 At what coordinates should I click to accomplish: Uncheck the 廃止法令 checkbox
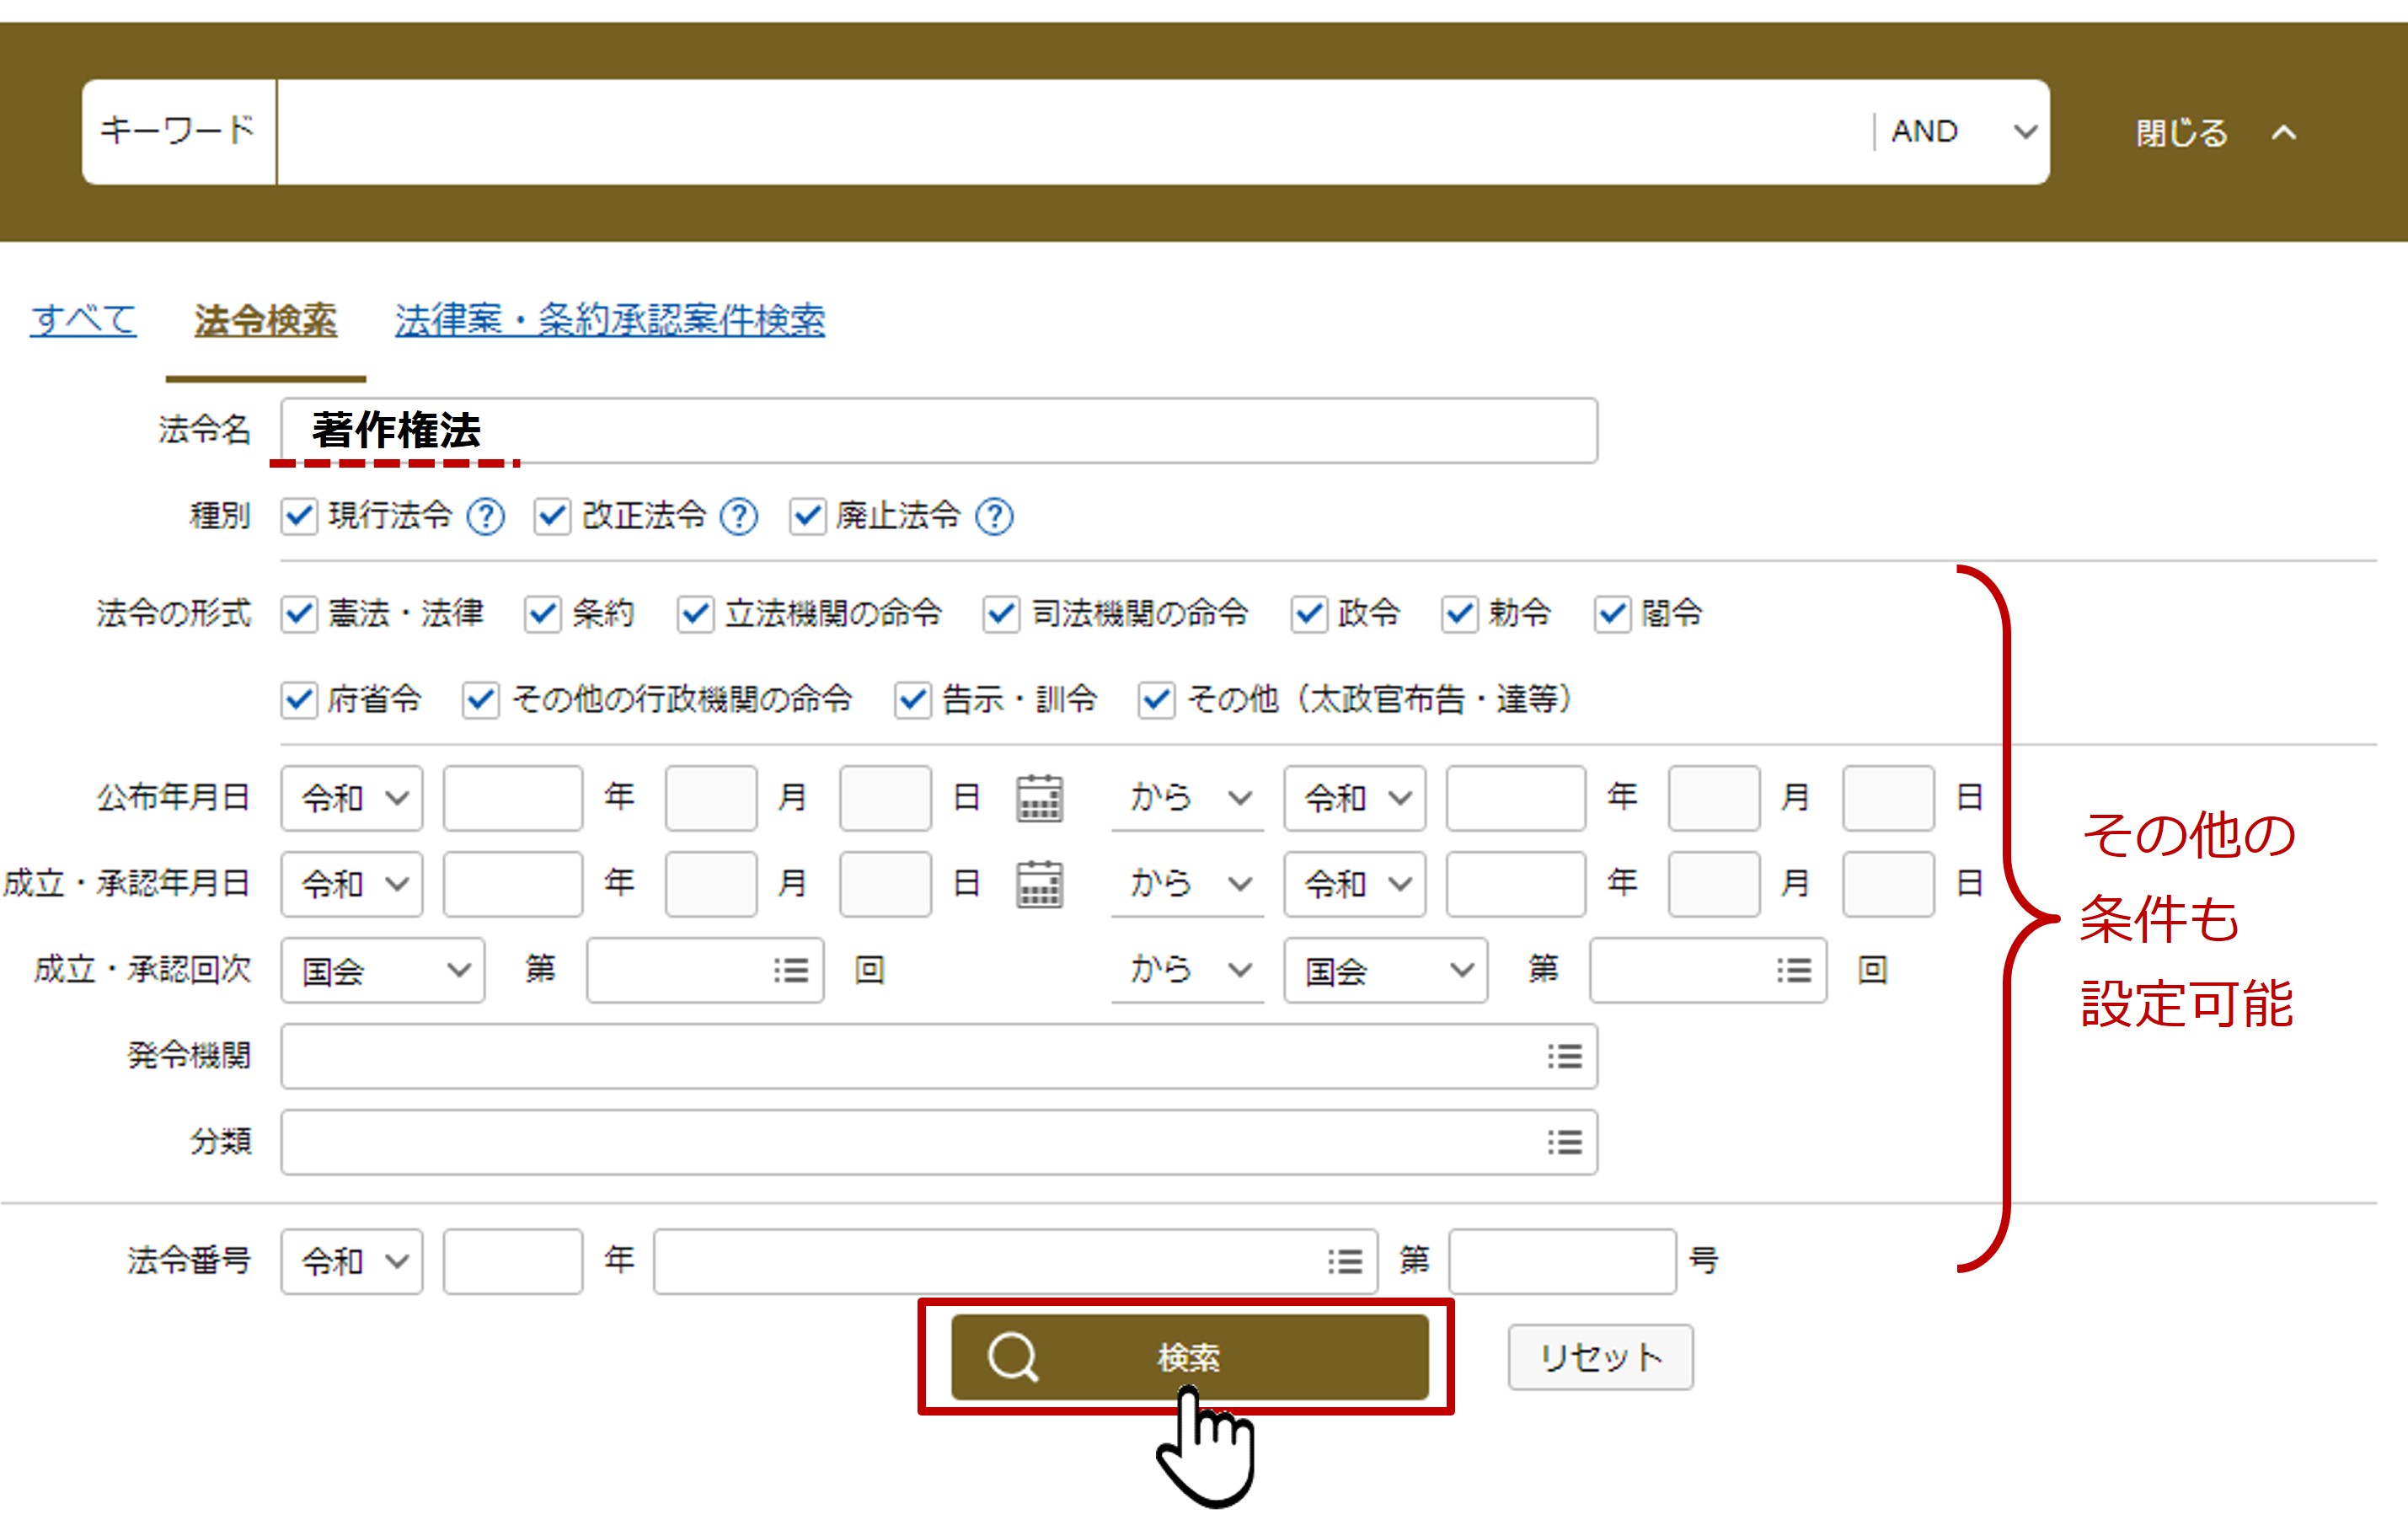tap(807, 517)
